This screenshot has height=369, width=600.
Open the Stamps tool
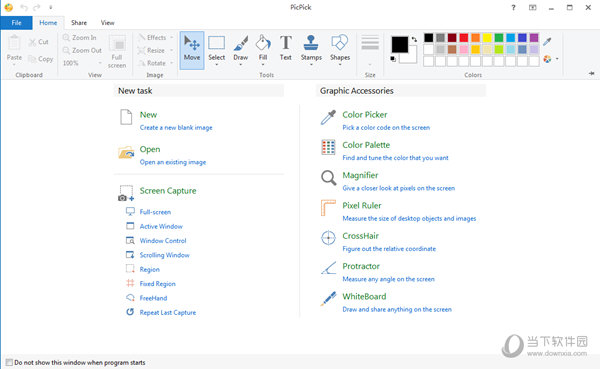pos(311,50)
